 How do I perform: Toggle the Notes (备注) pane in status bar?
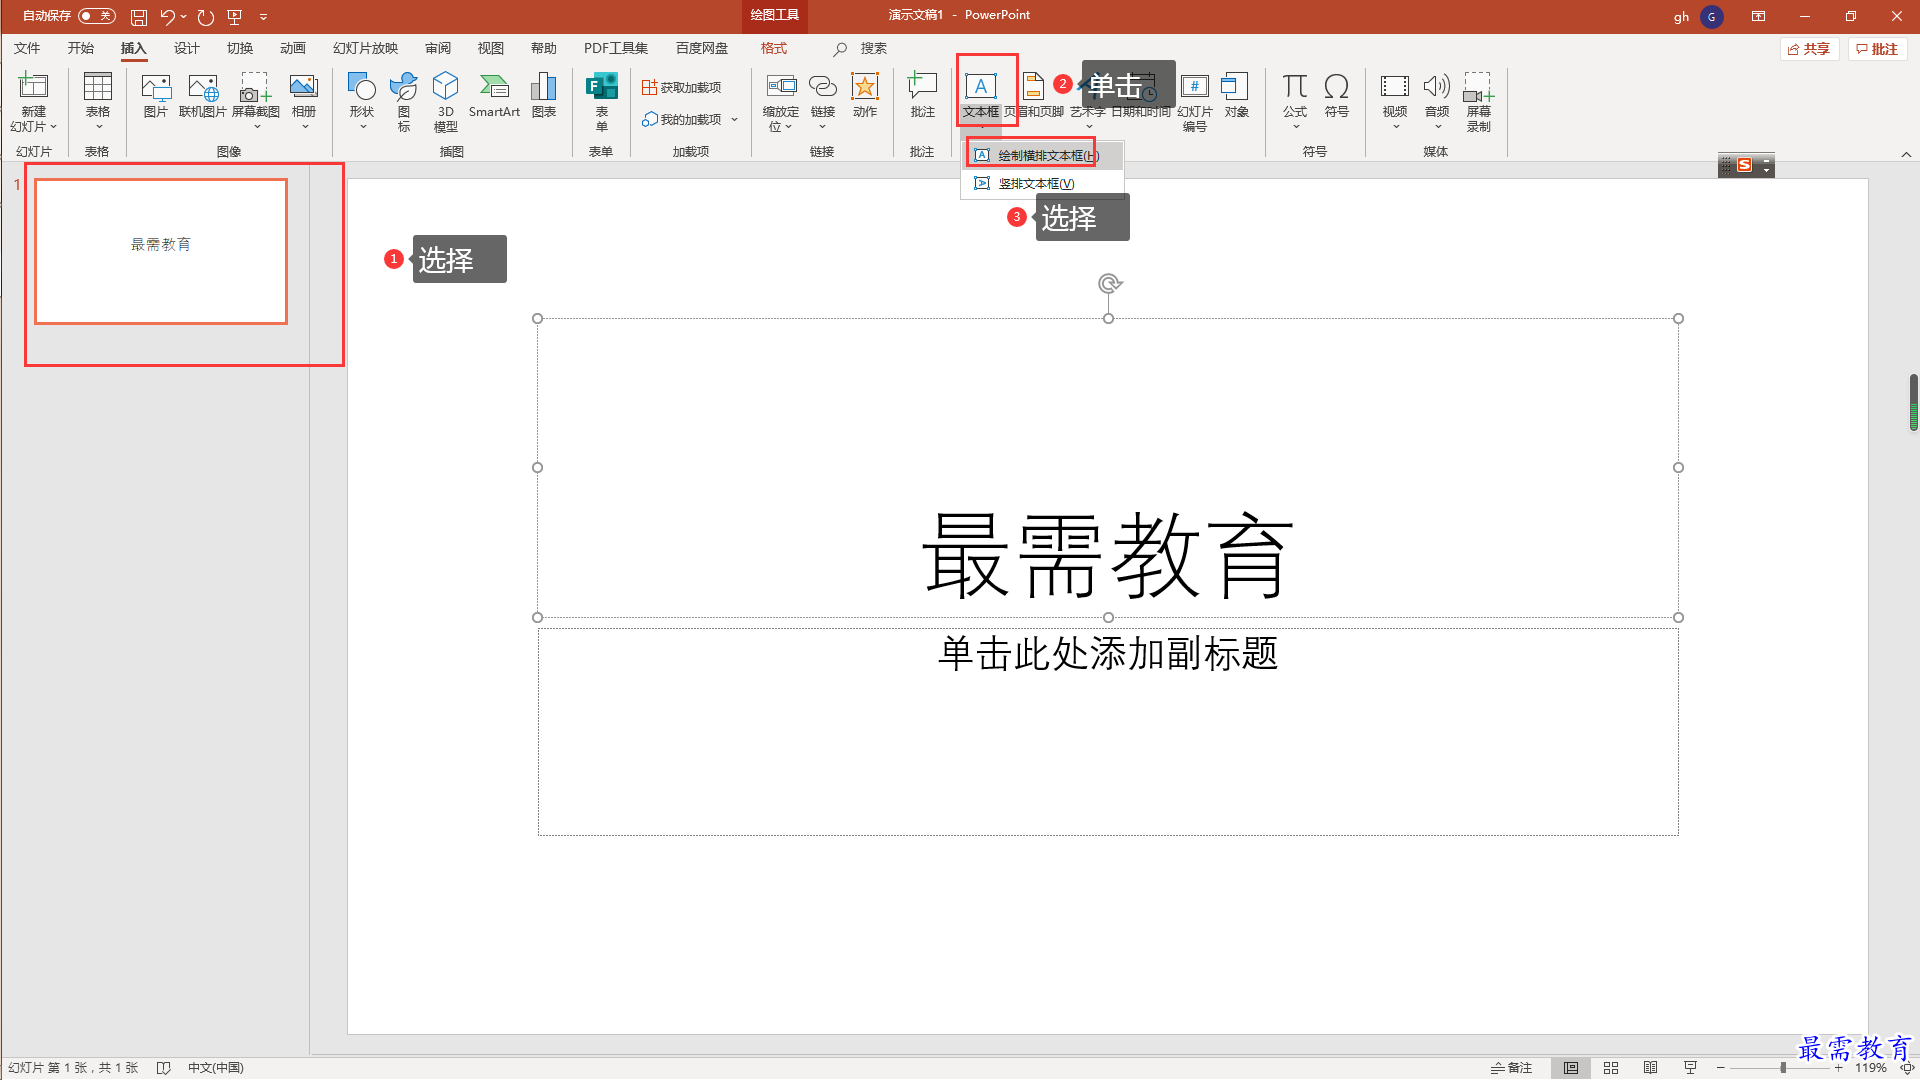click(x=1511, y=1068)
